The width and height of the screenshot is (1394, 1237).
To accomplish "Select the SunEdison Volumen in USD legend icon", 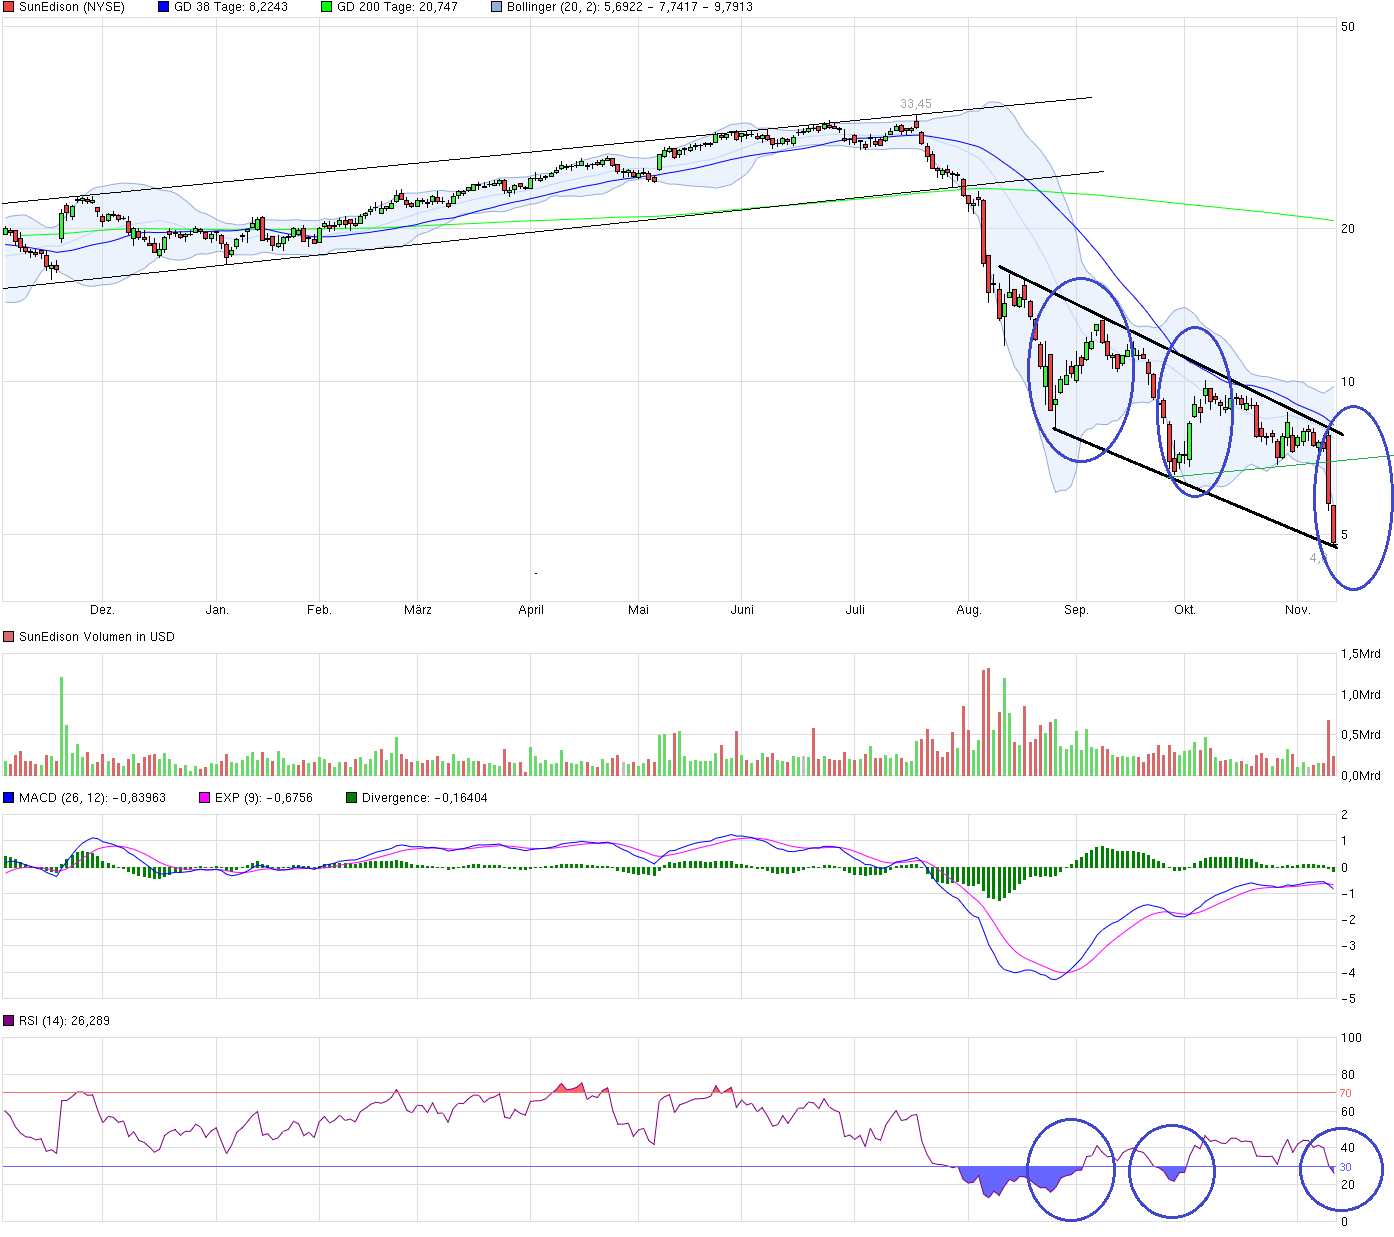I will 10,636.
